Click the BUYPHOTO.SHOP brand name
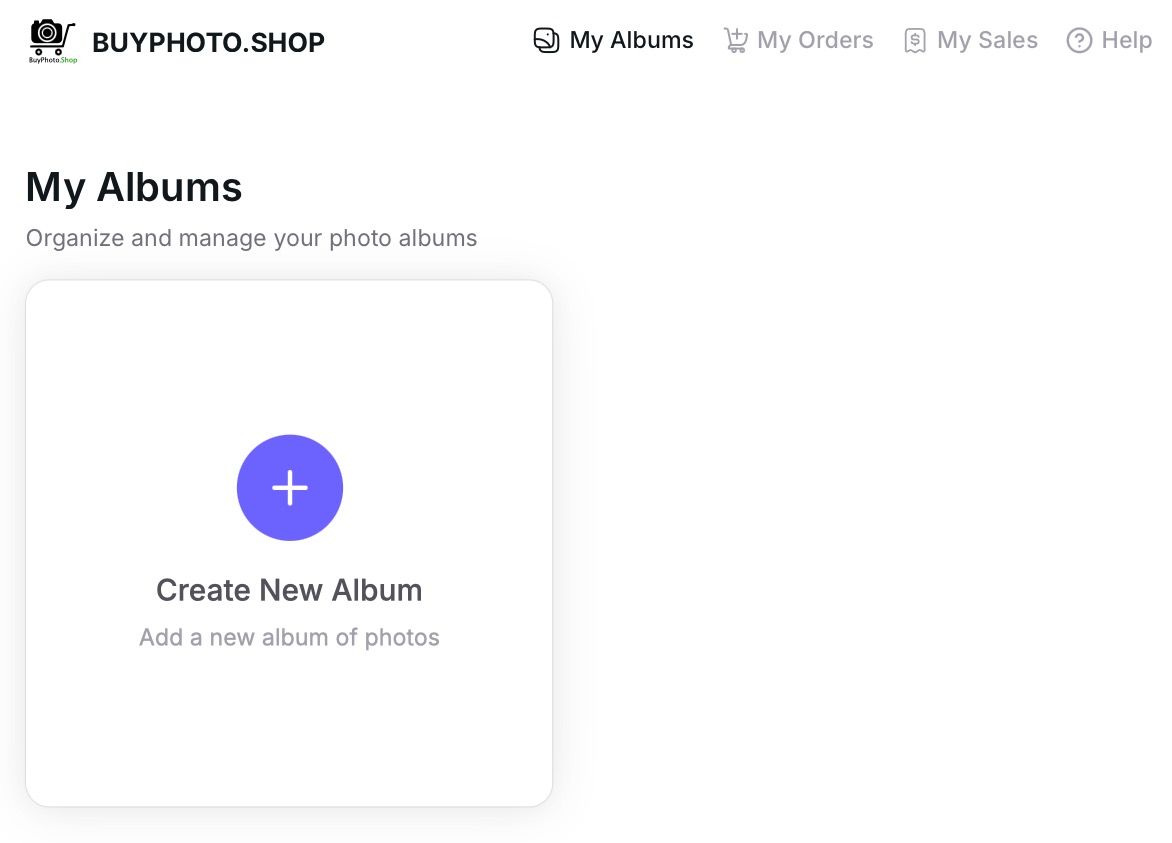Viewport: 1172px width, 843px height. point(208,43)
